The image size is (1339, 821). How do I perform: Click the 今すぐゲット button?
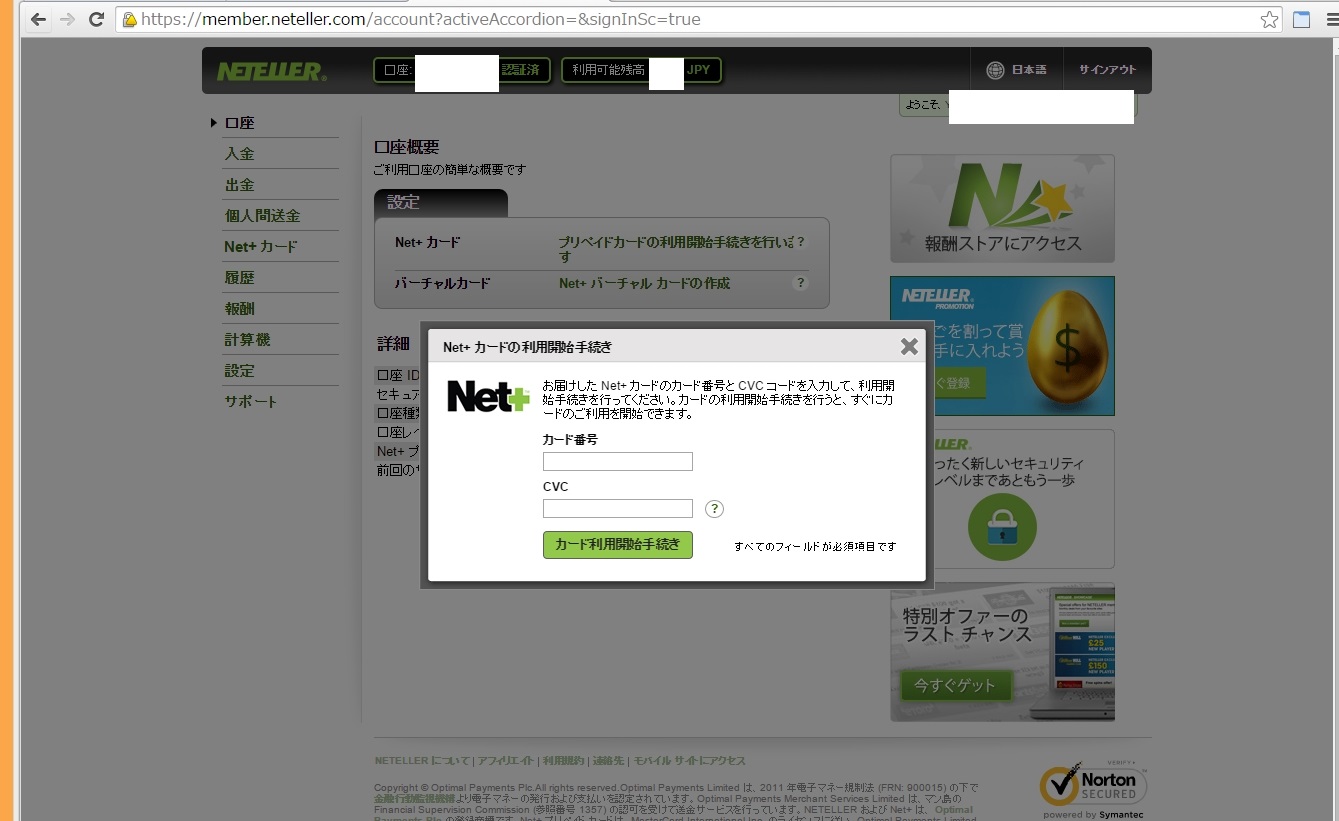pyautogui.click(x=956, y=685)
